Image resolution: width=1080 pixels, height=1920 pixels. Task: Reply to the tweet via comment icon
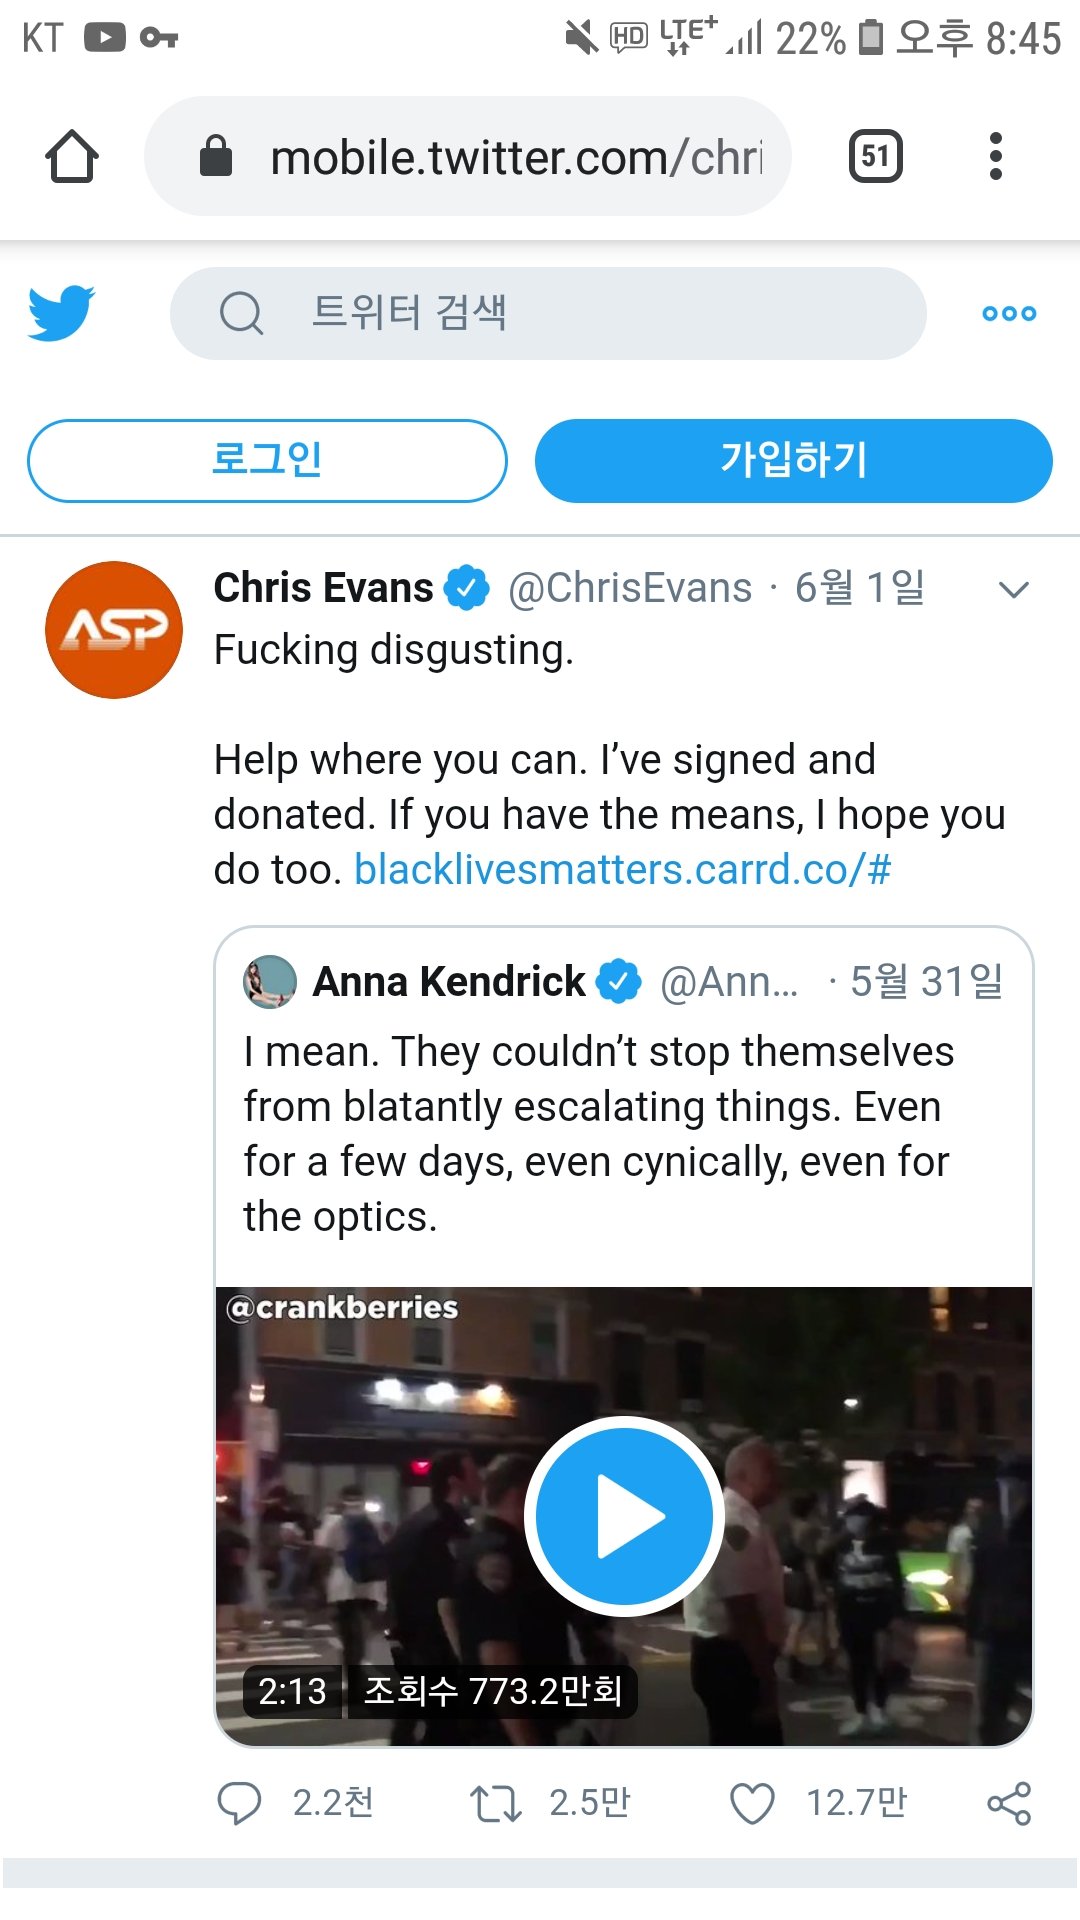(239, 1803)
